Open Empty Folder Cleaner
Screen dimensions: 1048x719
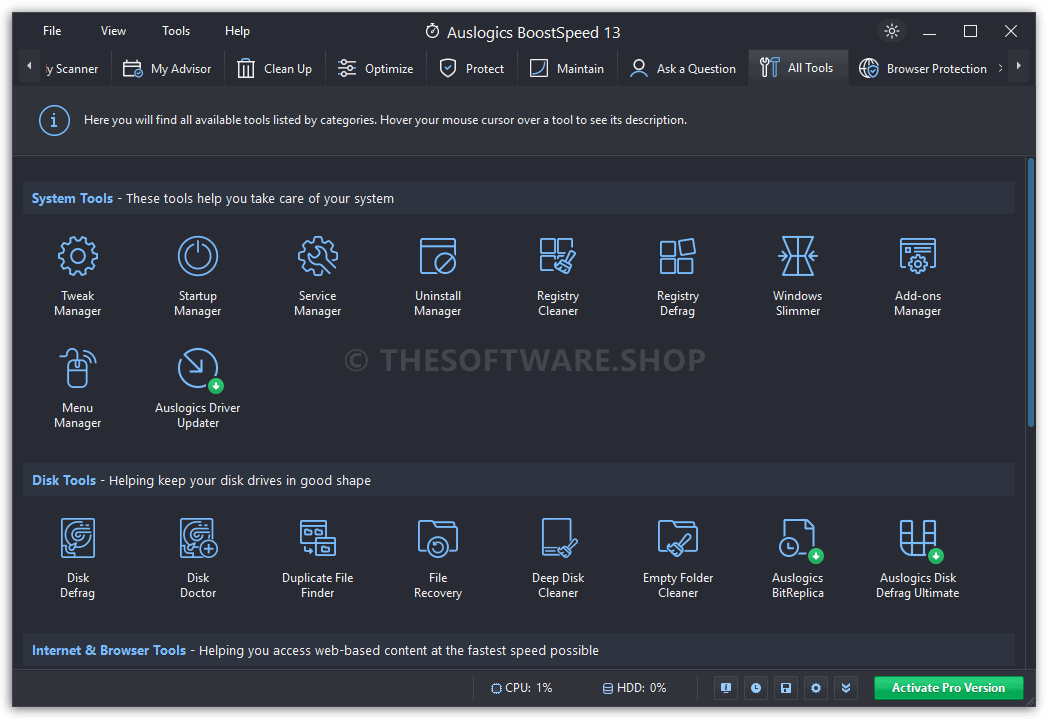pos(678,558)
